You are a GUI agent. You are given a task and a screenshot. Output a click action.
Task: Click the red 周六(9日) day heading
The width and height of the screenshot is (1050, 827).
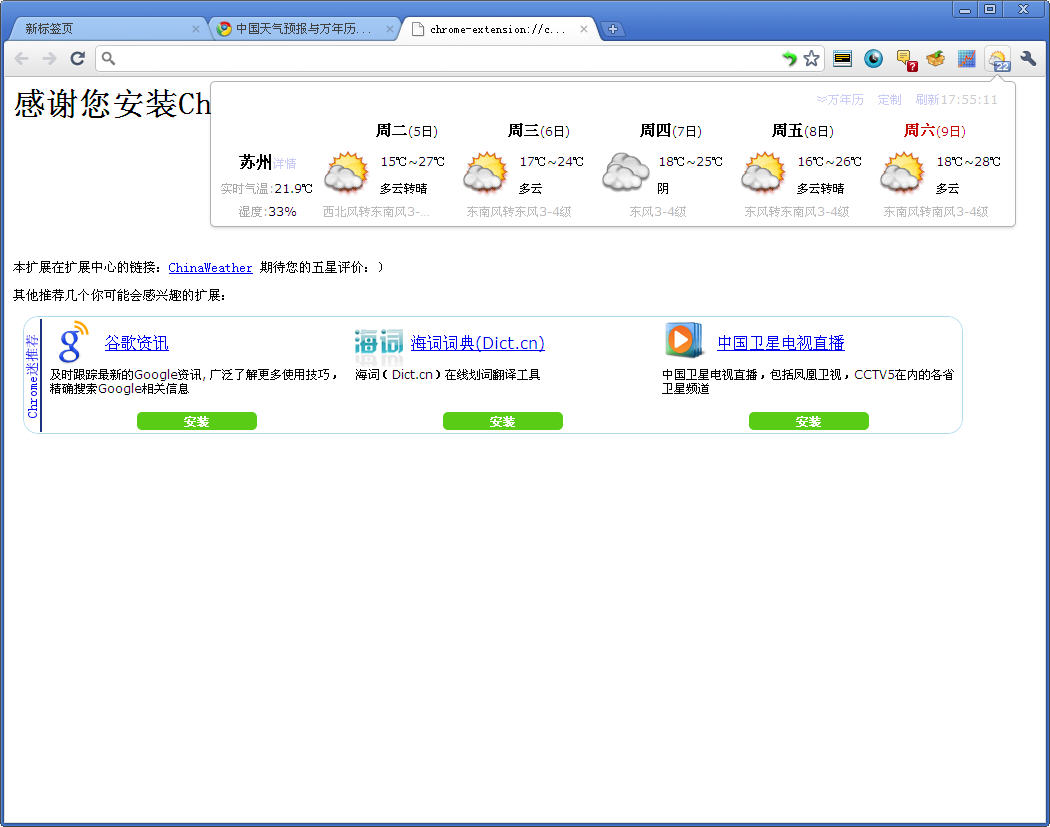point(935,131)
